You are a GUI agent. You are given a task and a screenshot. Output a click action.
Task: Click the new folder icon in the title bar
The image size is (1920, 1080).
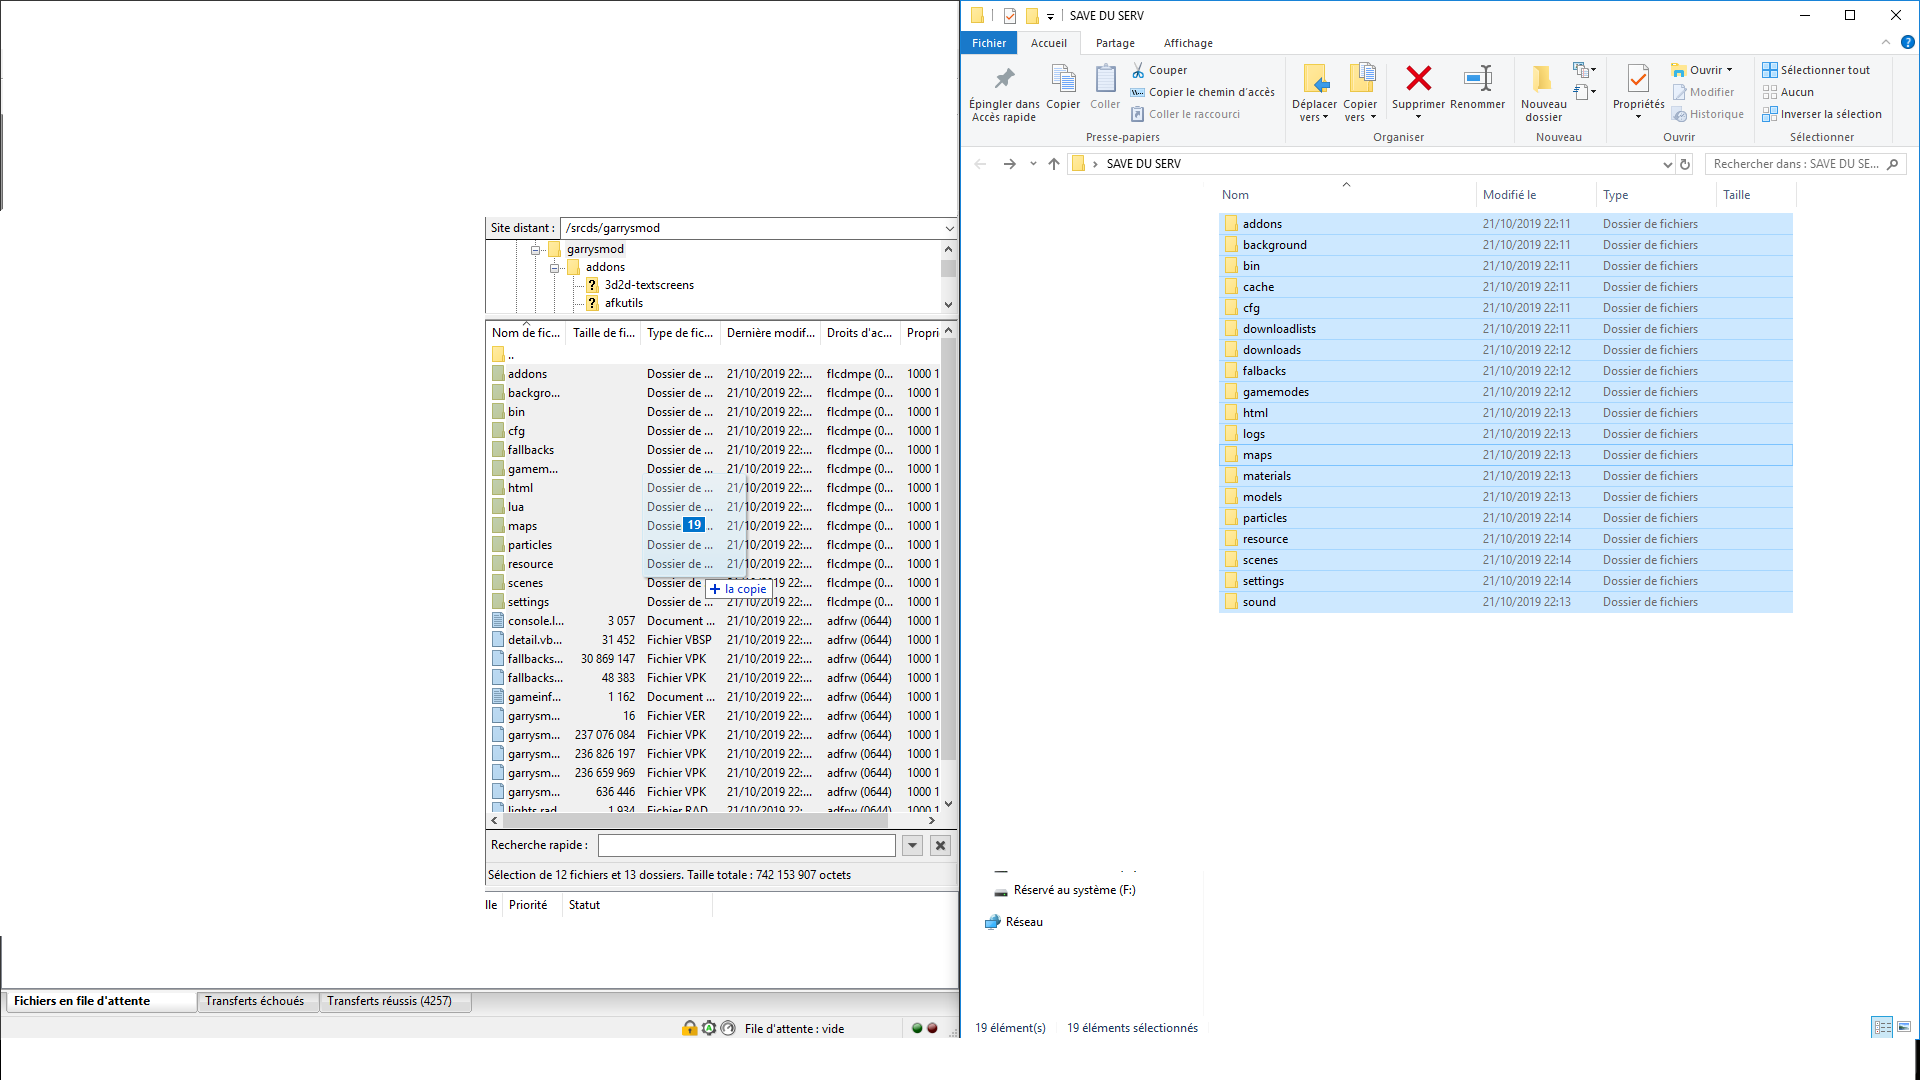click(1032, 16)
